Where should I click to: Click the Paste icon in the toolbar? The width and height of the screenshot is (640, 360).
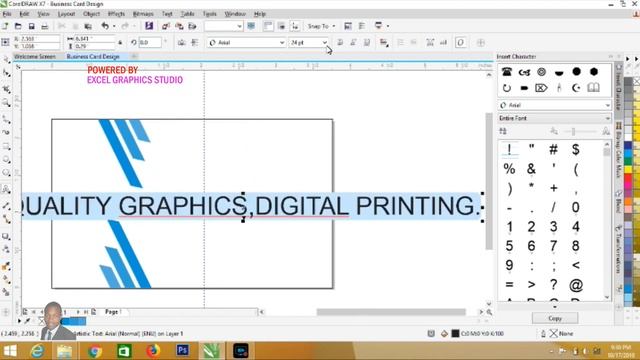coord(88,26)
